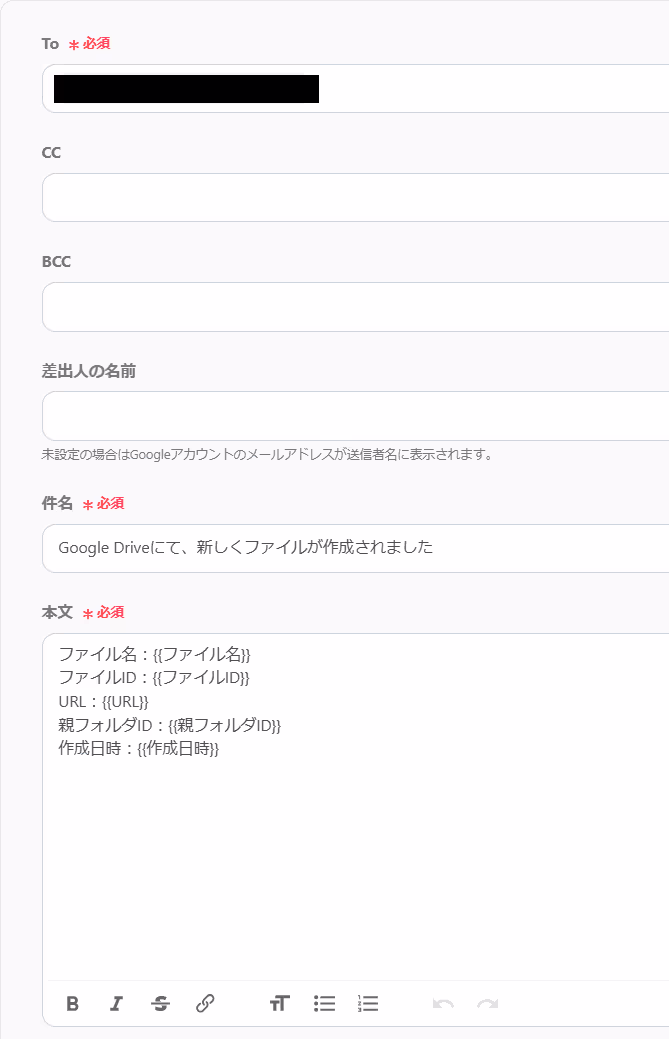Image resolution: width=669 pixels, height=1039 pixels.
Task: Click the CC label
Action: coord(51,153)
